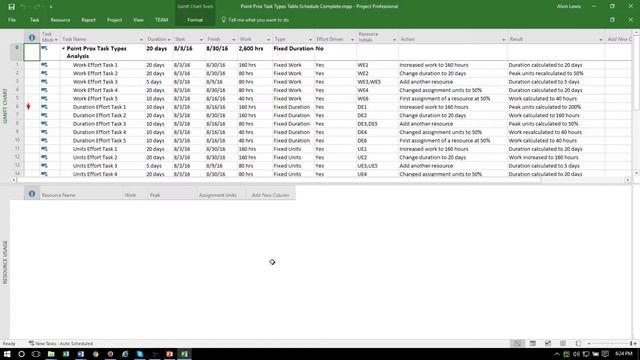Image resolution: width=640 pixels, height=360 pixels.
Task: Click the Save icon in quick access toolbar
Action: 11,7
